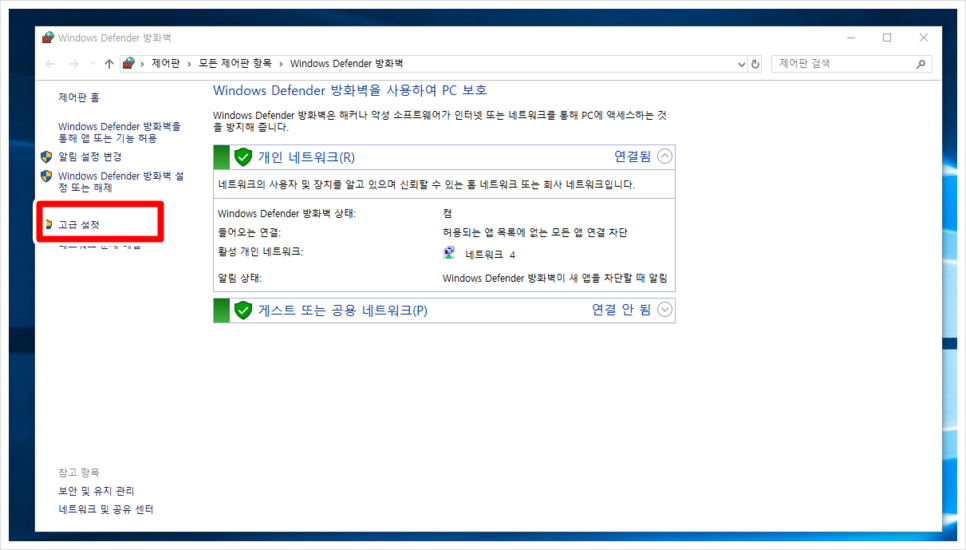Refresh the page using the refresh icon

click(755, 64)
